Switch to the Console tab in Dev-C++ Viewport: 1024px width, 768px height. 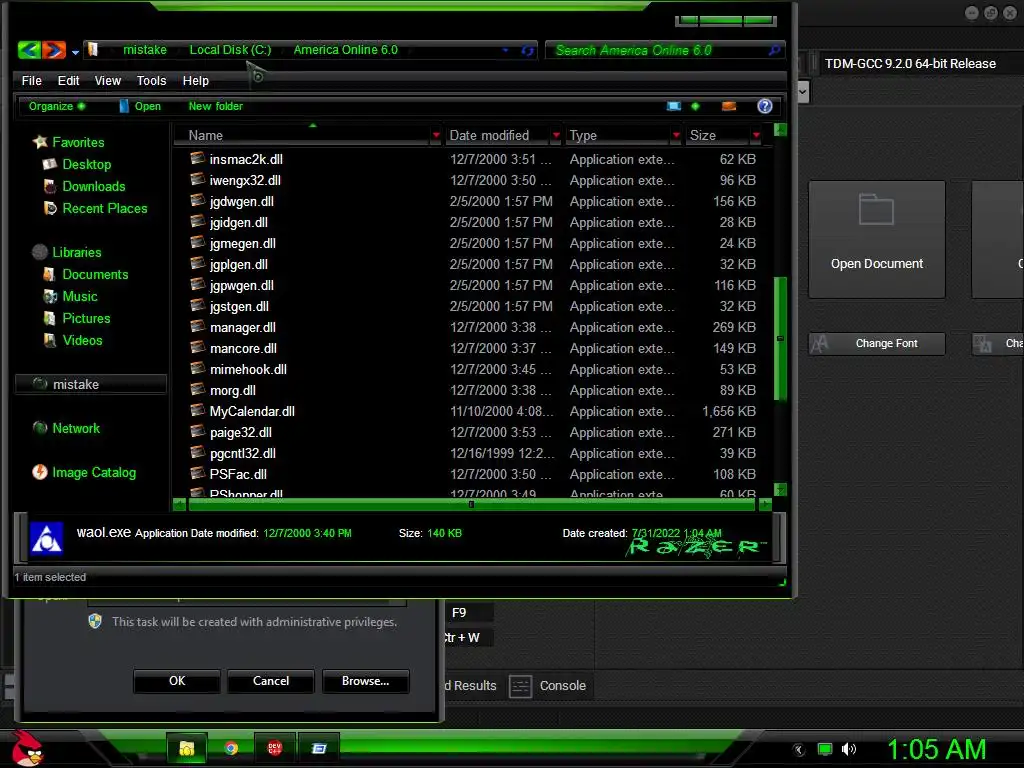click(x=547, y=686)
